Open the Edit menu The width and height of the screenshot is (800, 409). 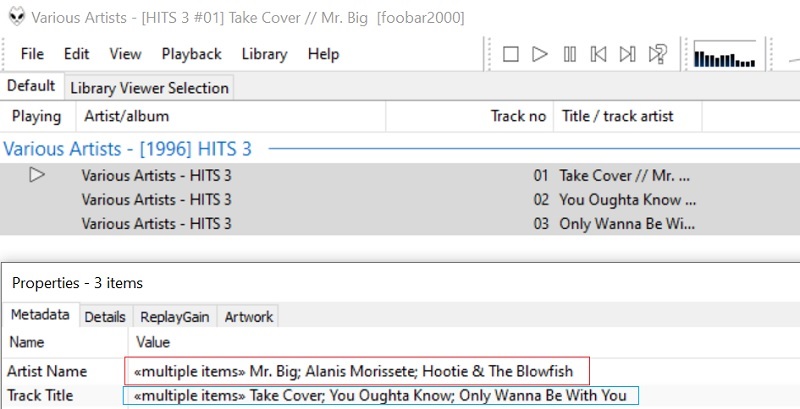tap(77, 54)
